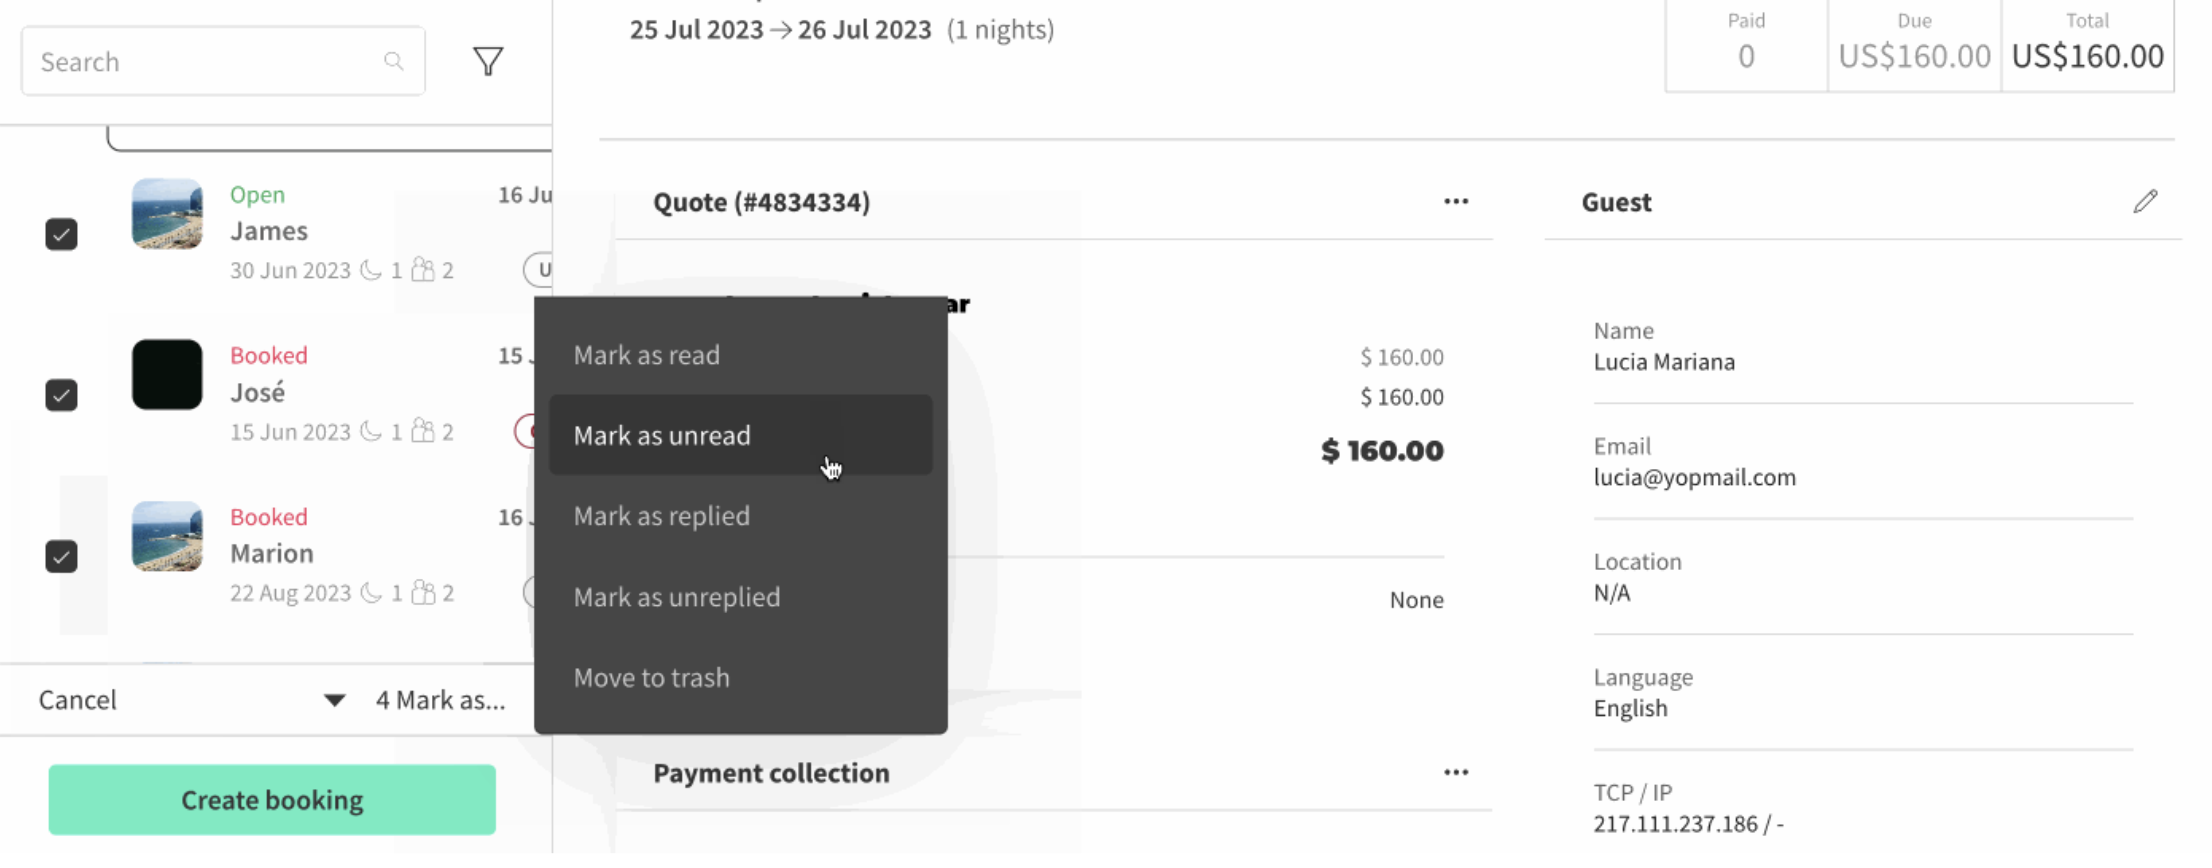Open the Quote ellipsis options menu

point(1456,201)
